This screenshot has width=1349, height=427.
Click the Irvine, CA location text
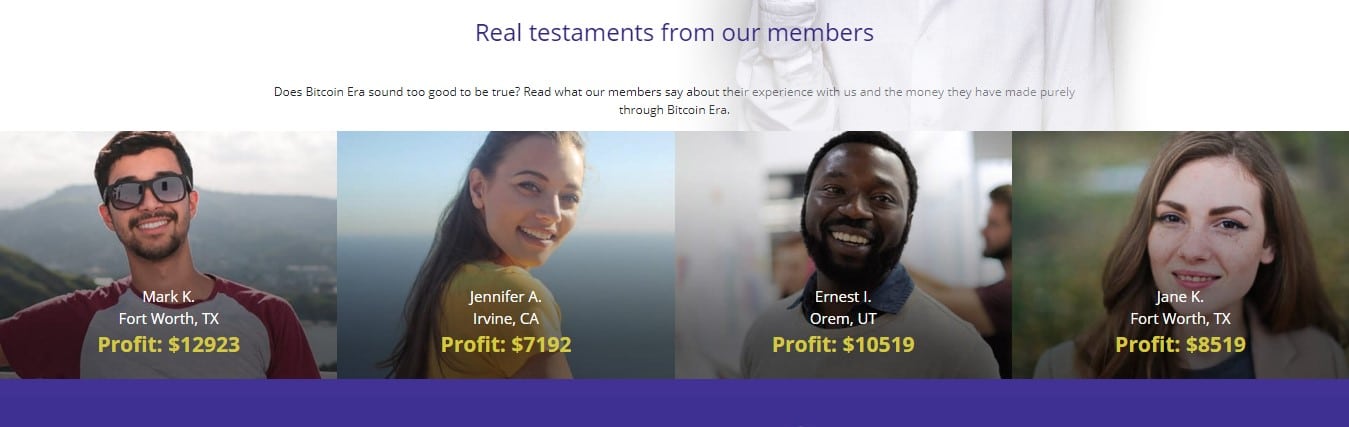pos(506,319)
